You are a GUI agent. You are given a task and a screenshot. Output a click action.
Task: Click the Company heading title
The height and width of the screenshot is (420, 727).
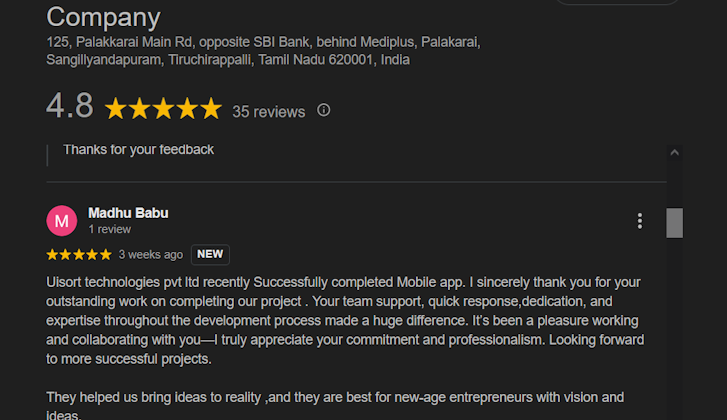[103, 17]
